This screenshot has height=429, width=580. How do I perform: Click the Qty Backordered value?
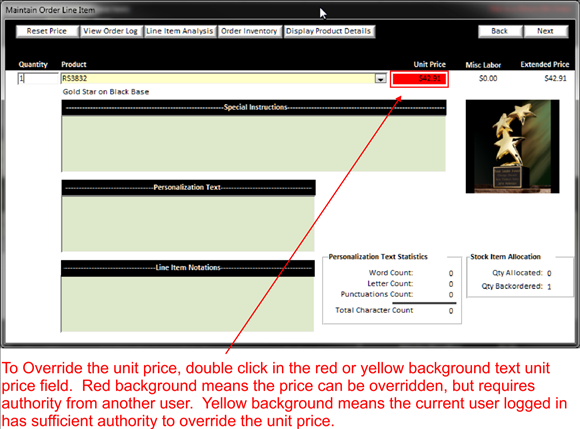(x=549, y=287)
